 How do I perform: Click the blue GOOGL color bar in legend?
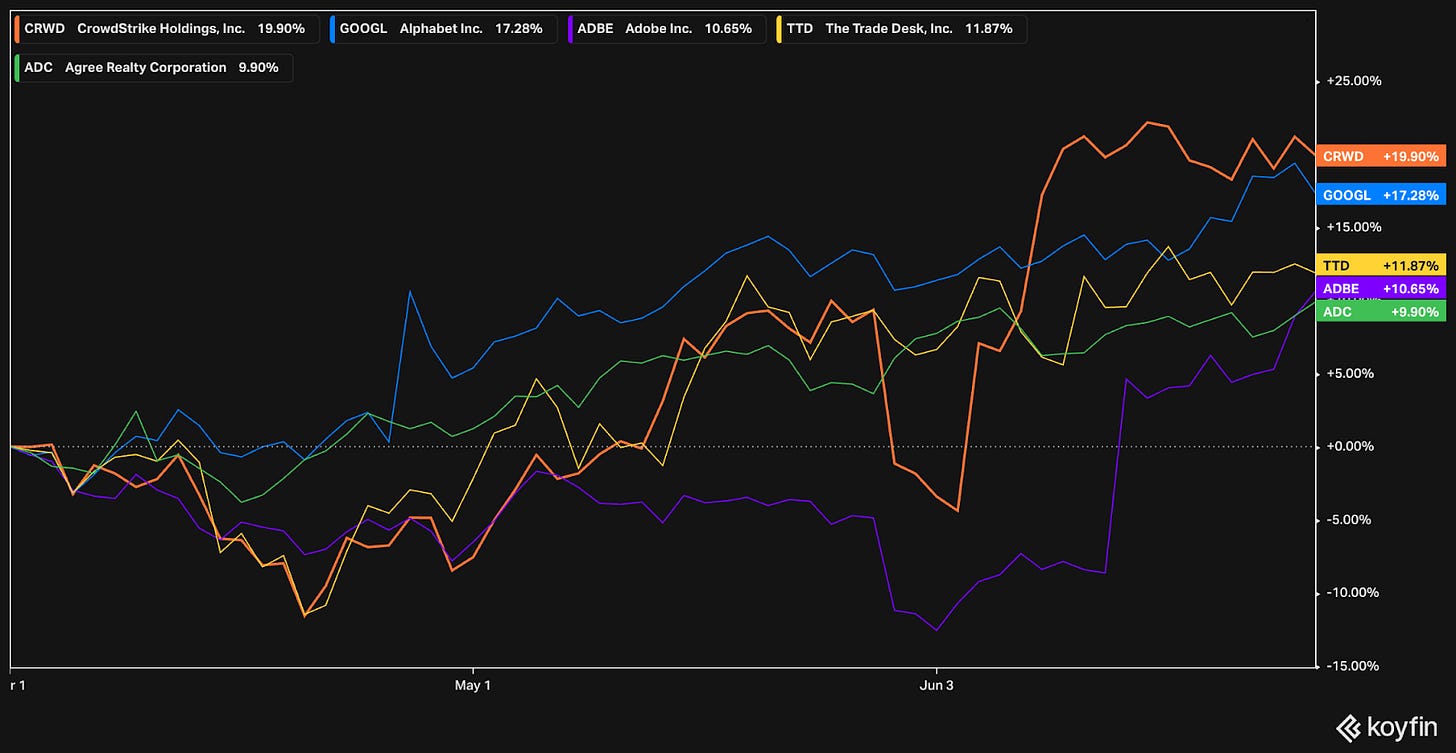click(x=333, y=29)
